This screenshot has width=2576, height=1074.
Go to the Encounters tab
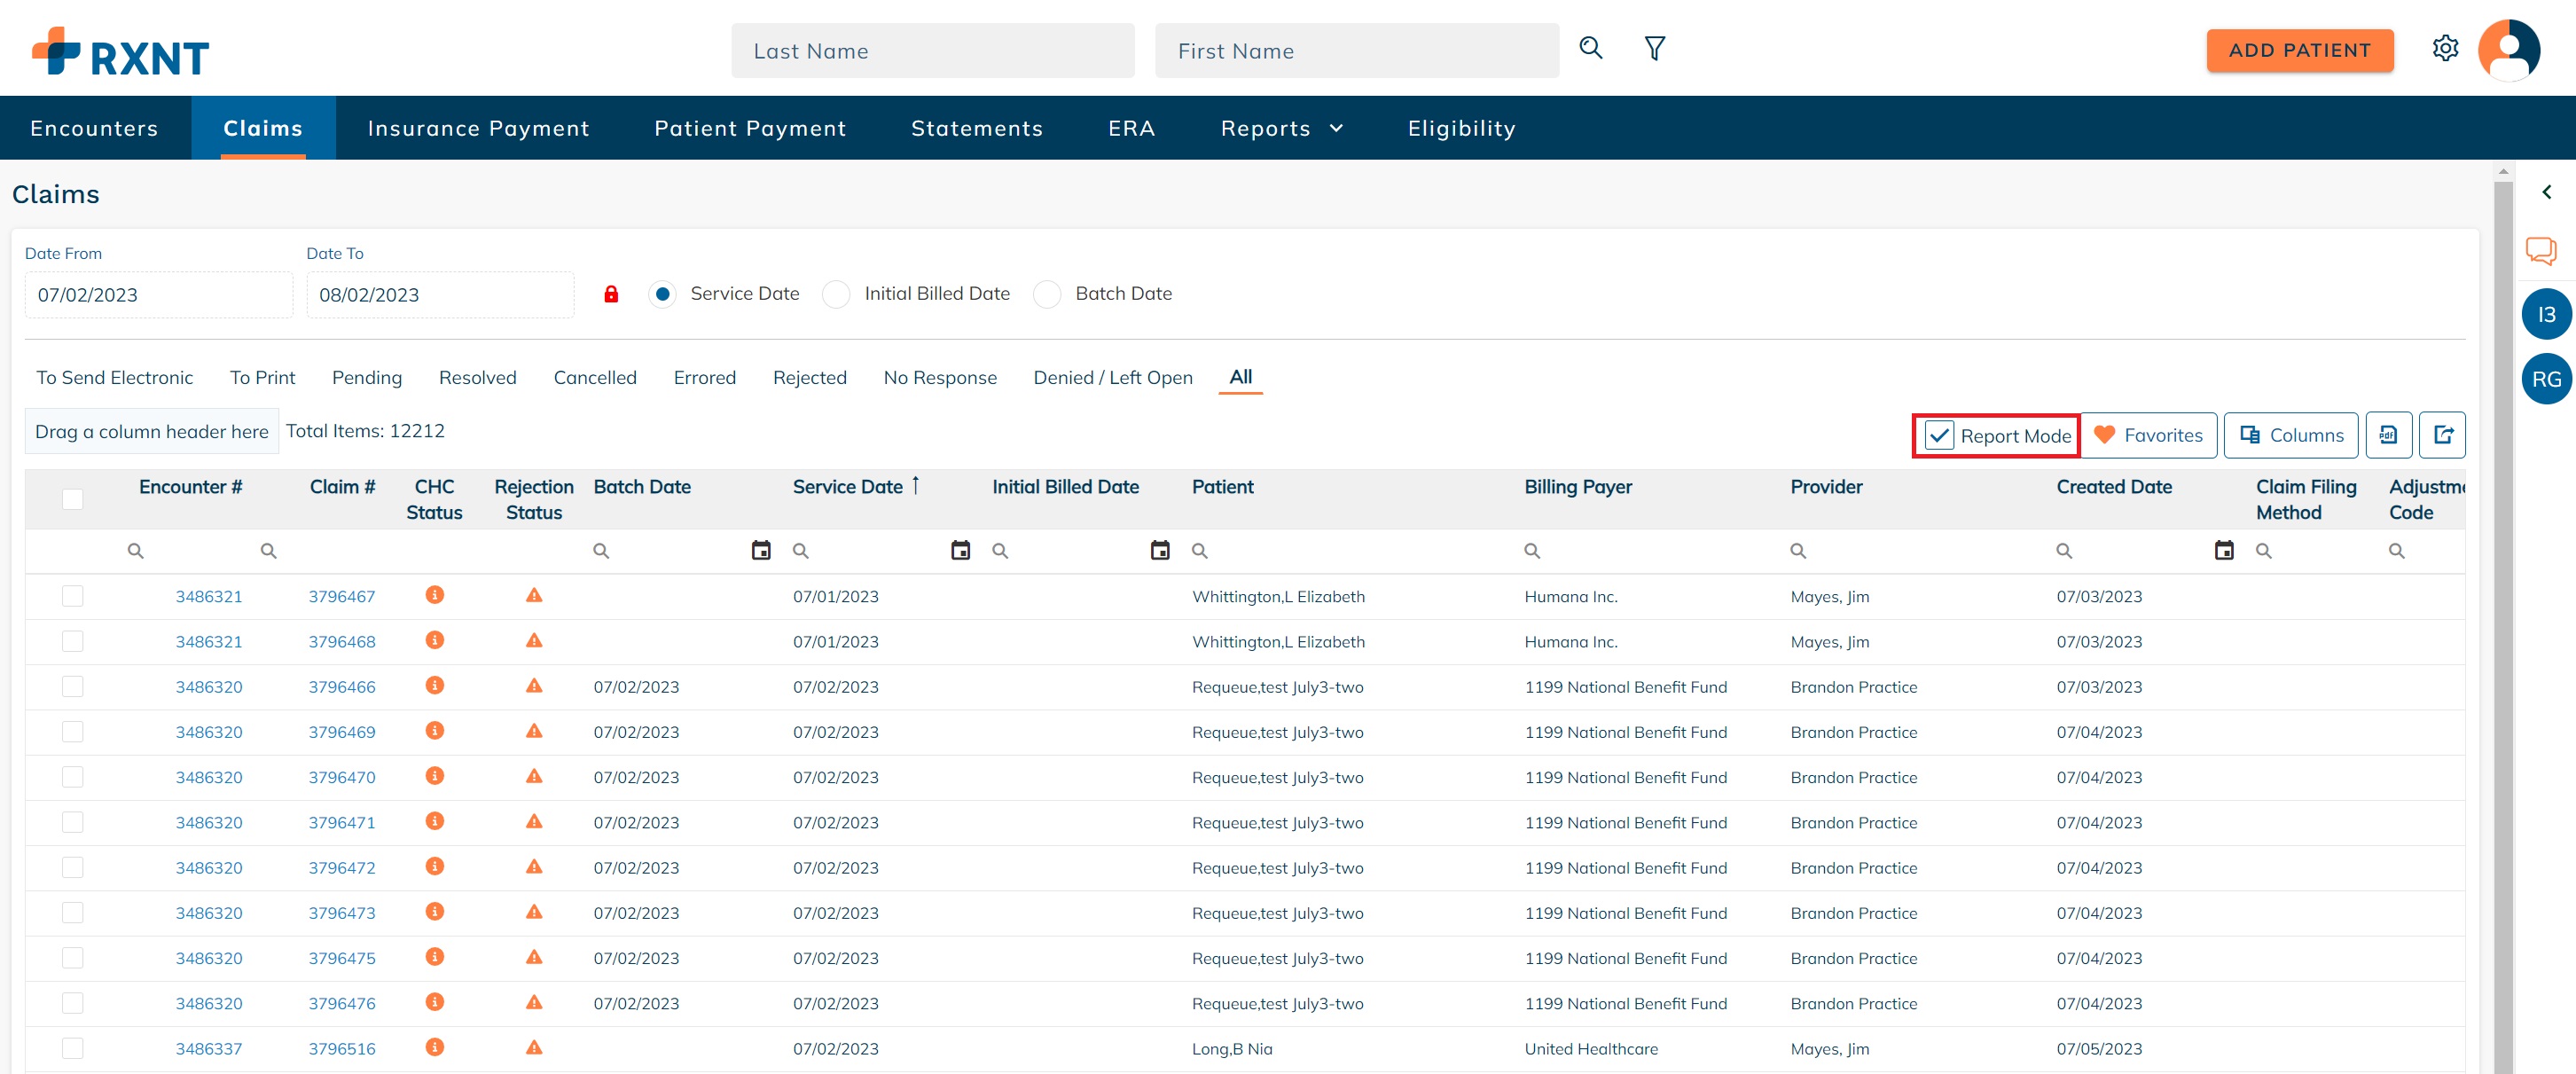click(94, 128)
